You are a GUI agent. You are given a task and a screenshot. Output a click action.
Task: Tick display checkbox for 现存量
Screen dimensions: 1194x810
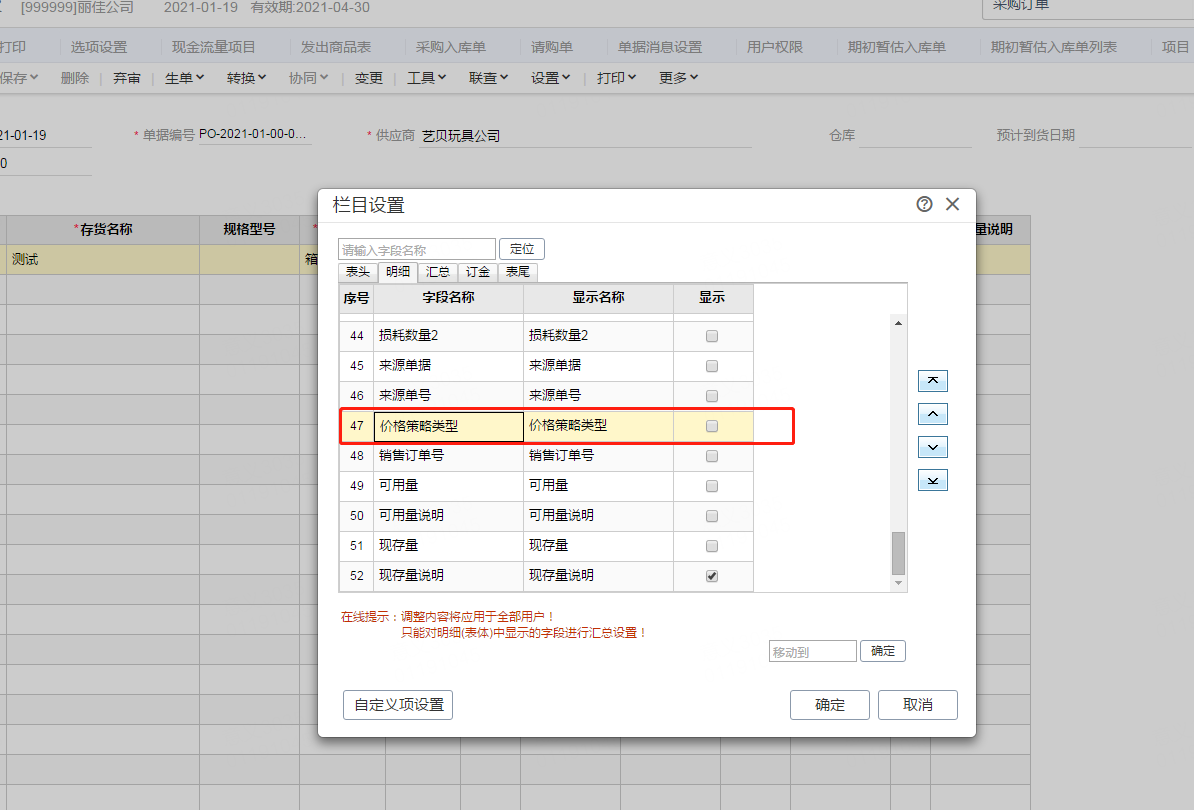(x=712, y=546)
